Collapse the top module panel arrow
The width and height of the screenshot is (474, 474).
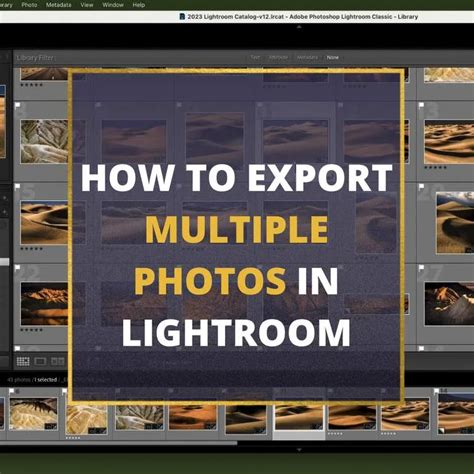coord(299,27)
